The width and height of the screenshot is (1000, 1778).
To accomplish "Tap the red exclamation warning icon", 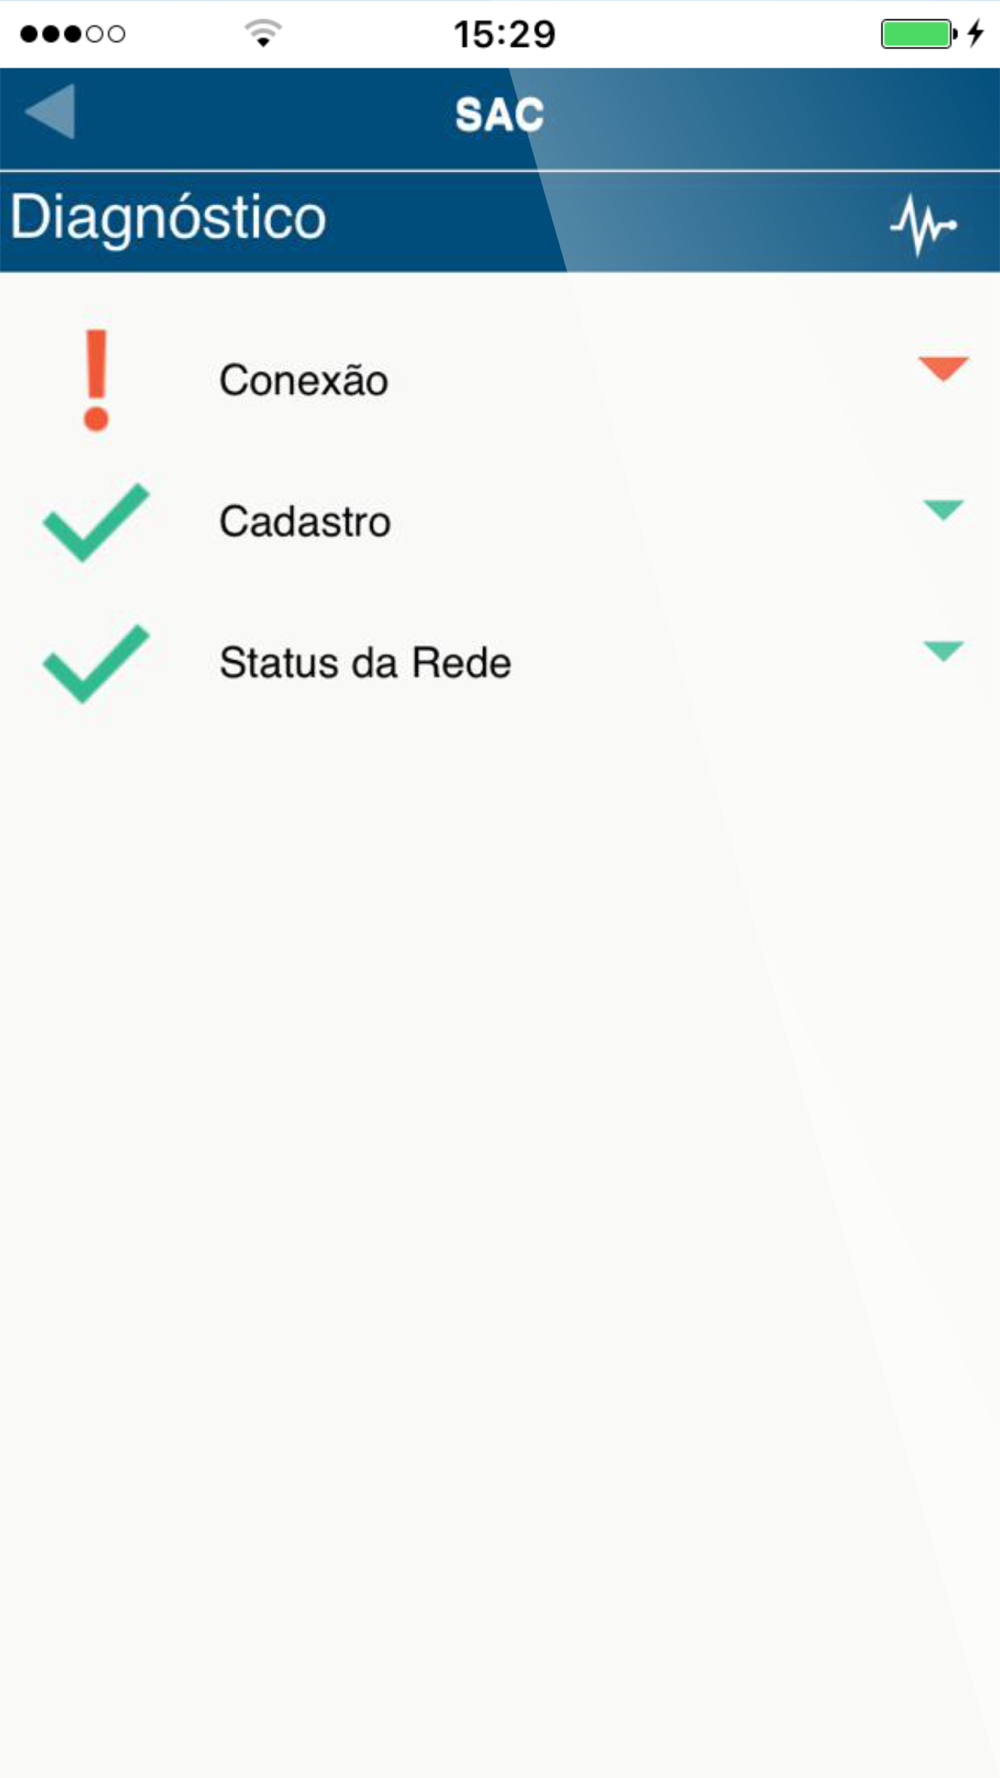I will 96,380.
